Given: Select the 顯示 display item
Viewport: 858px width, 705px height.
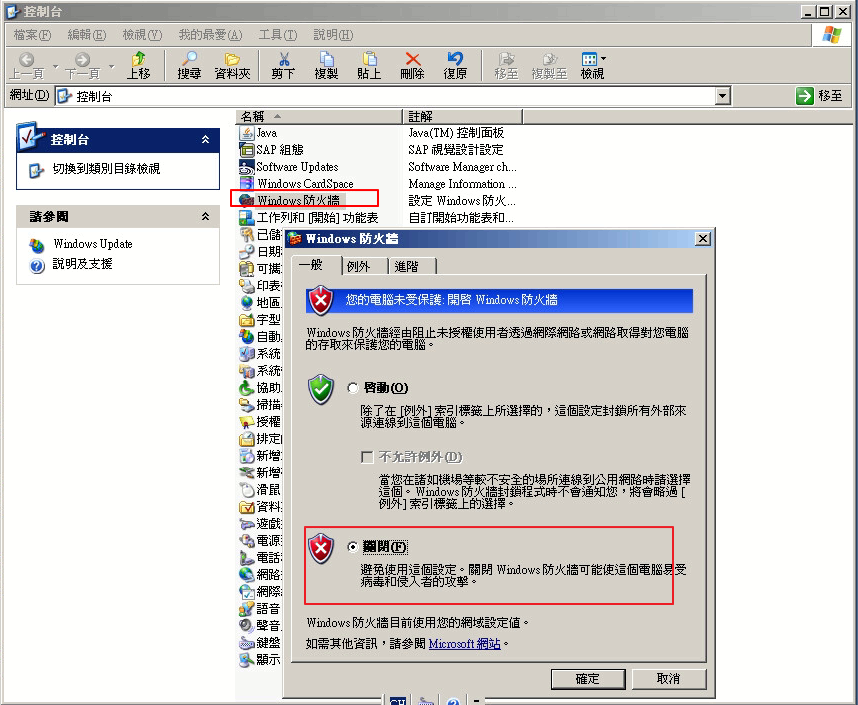Looking at the screenshot, I should [260, 660].
